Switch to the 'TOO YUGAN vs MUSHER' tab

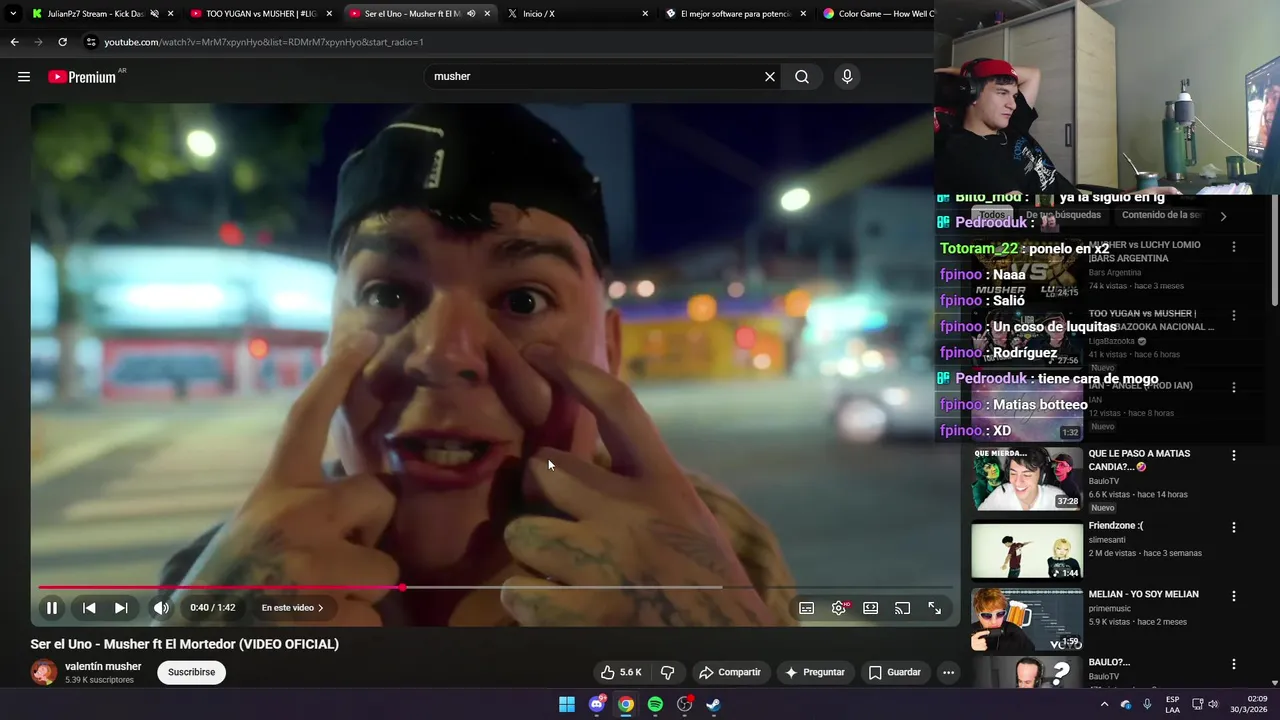[x=260, y=14]
